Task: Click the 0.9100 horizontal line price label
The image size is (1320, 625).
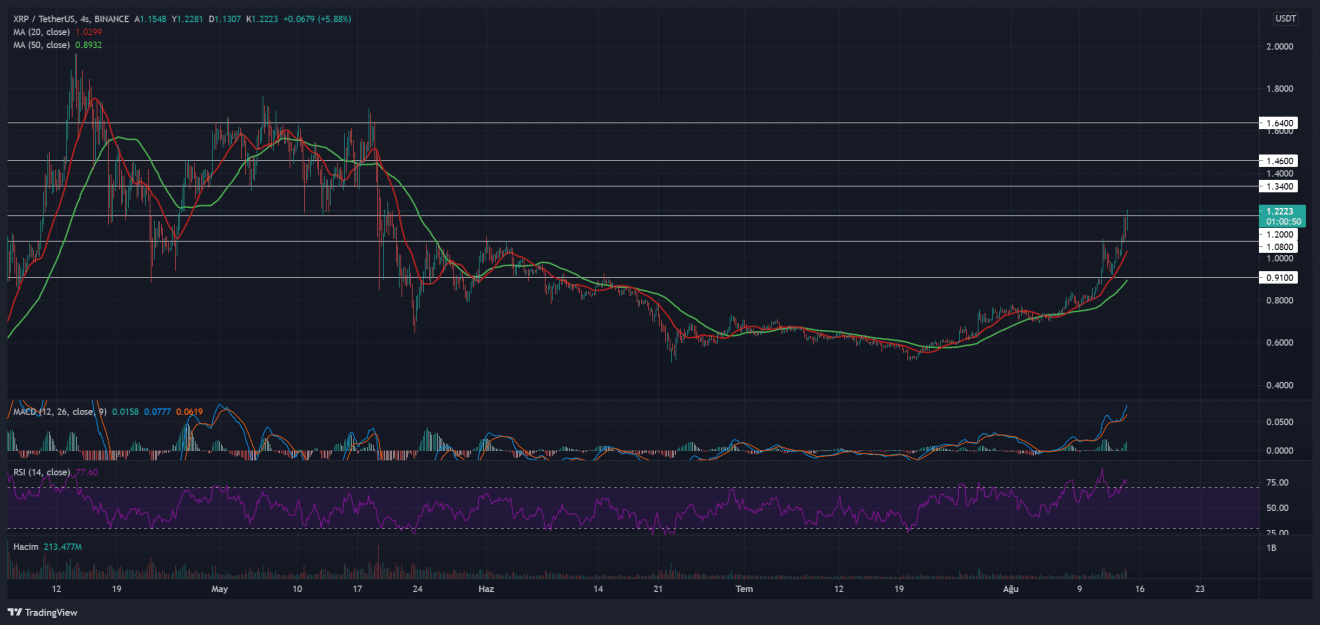Action: (x=1283, y=278)
